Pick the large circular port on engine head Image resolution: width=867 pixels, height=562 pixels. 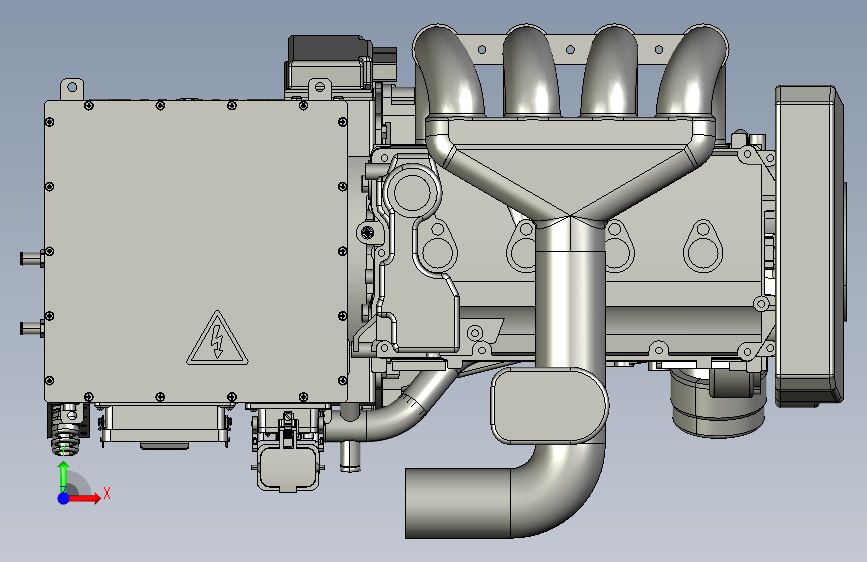point(412,192)
